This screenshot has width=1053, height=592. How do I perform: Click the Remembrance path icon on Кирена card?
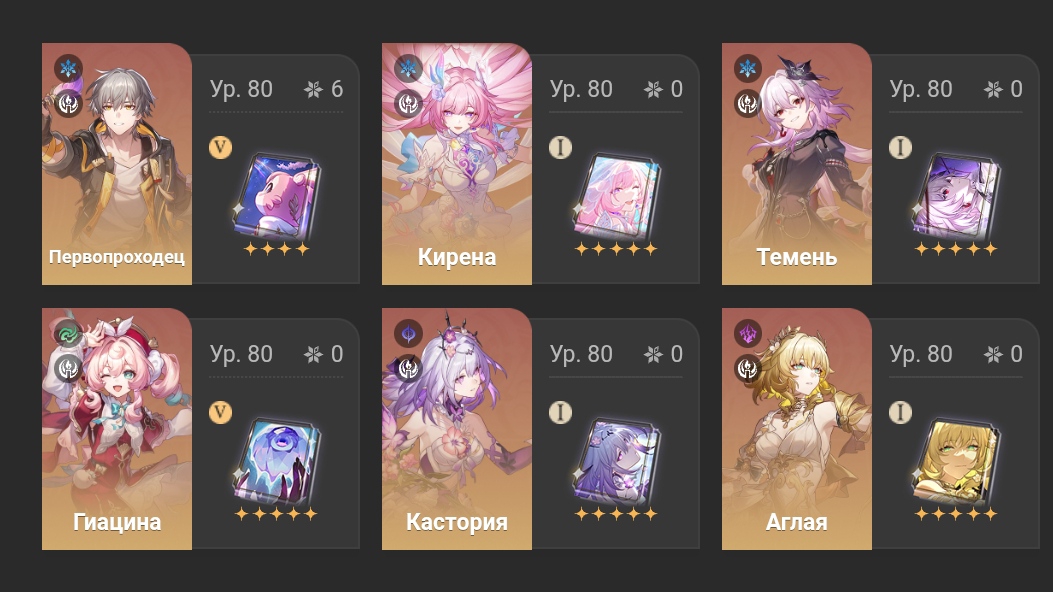[408, 103]
